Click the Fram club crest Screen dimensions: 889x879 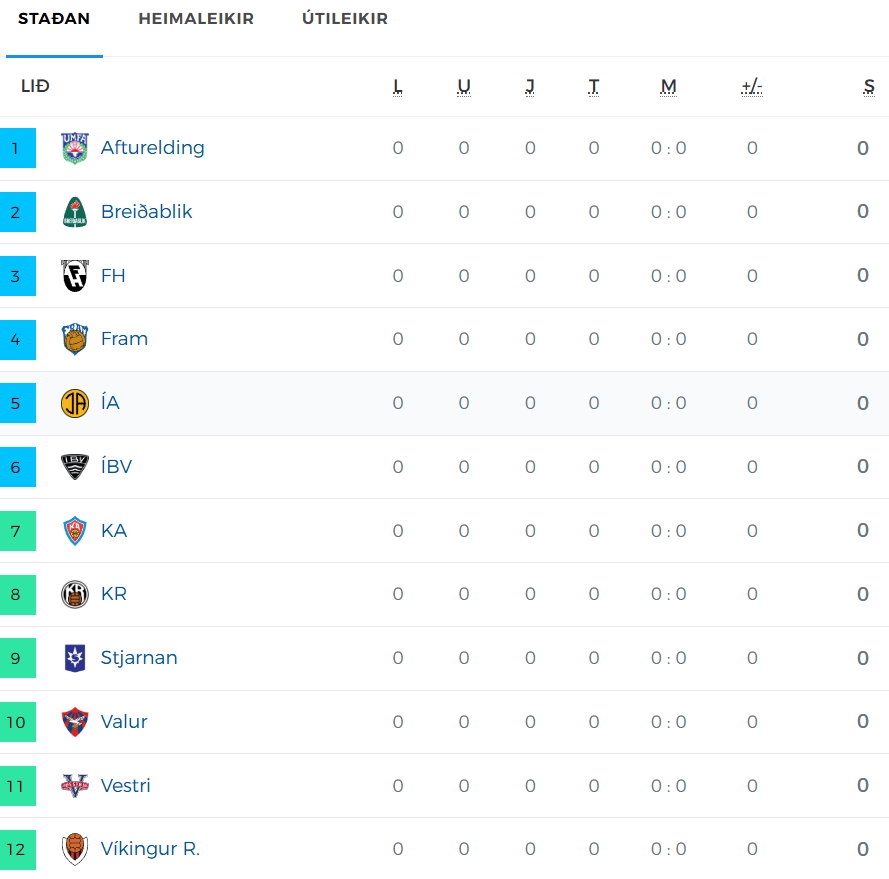pos(75,339)
